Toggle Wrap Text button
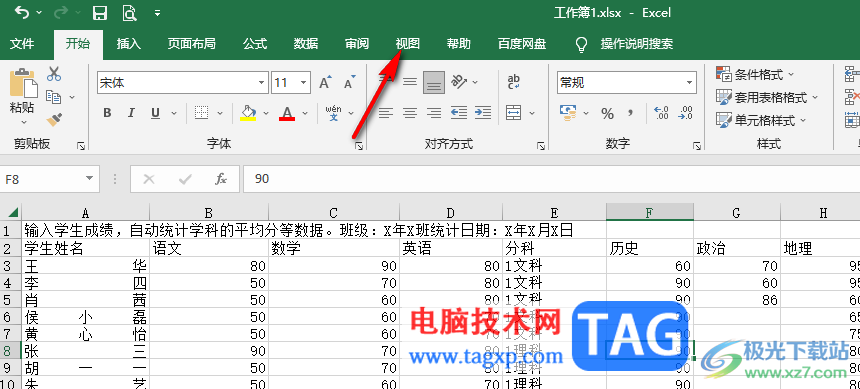Image resolution: width=860 pixels, height=389 pixels. [x=514, y=82]
